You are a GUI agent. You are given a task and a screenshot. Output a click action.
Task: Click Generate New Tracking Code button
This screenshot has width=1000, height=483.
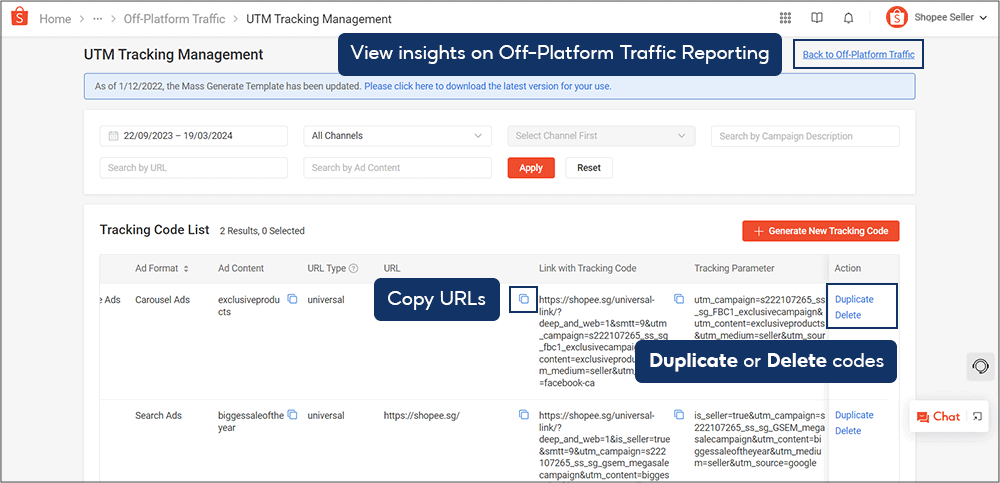[821, 231]
